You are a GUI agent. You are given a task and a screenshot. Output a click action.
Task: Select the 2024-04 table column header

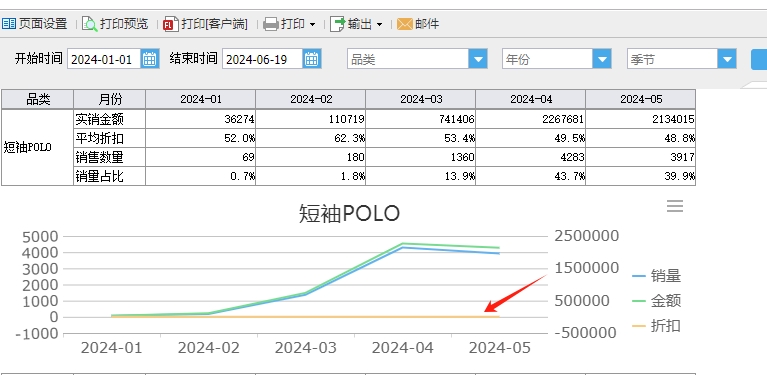point(531,99)
